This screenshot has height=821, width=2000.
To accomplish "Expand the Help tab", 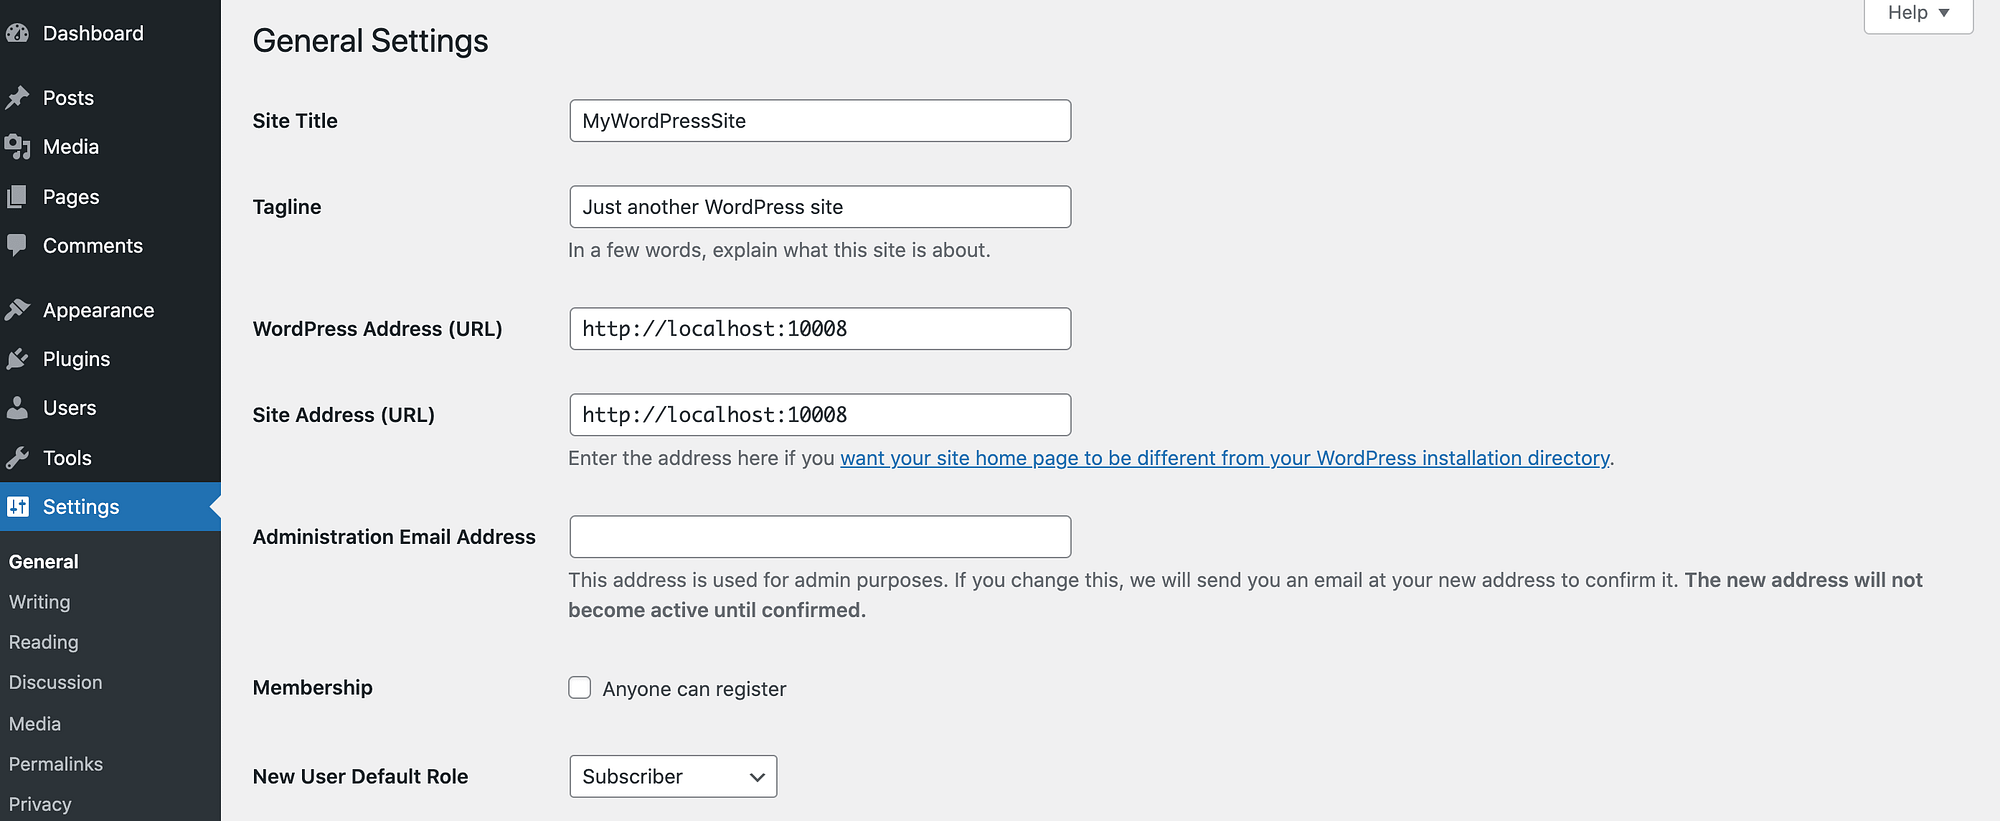I will [x=1918, y=14].
